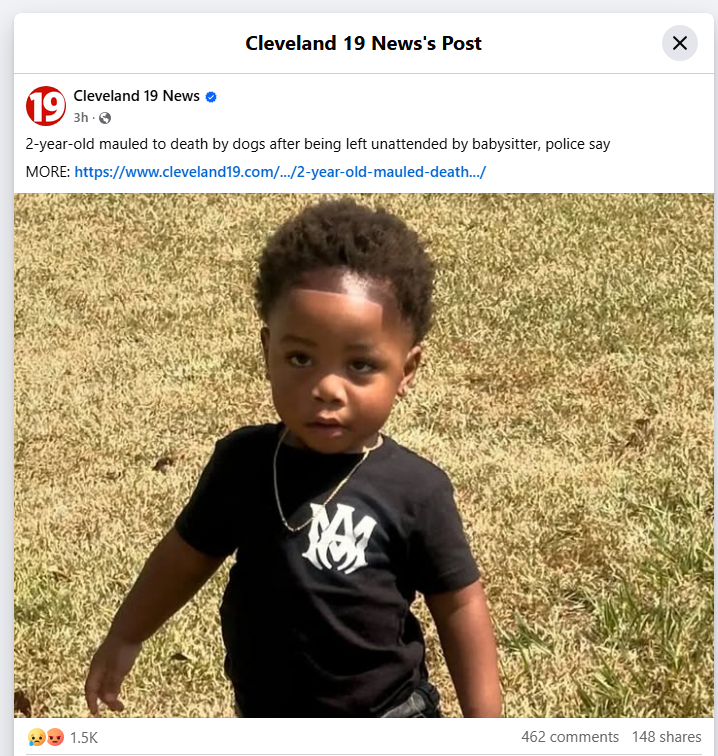Follow the cleveland19.com article link
The image size is (718, 756).
pos(280,172)
